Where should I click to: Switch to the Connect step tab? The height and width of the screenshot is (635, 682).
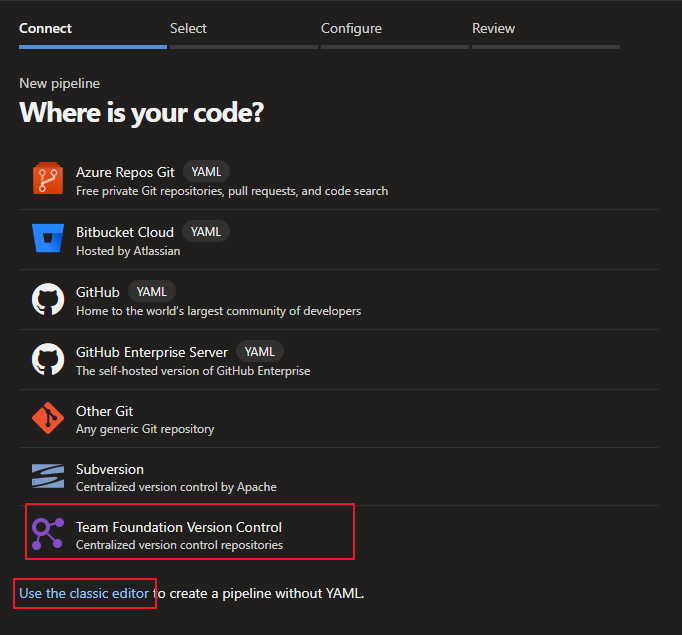click(93, 33)
